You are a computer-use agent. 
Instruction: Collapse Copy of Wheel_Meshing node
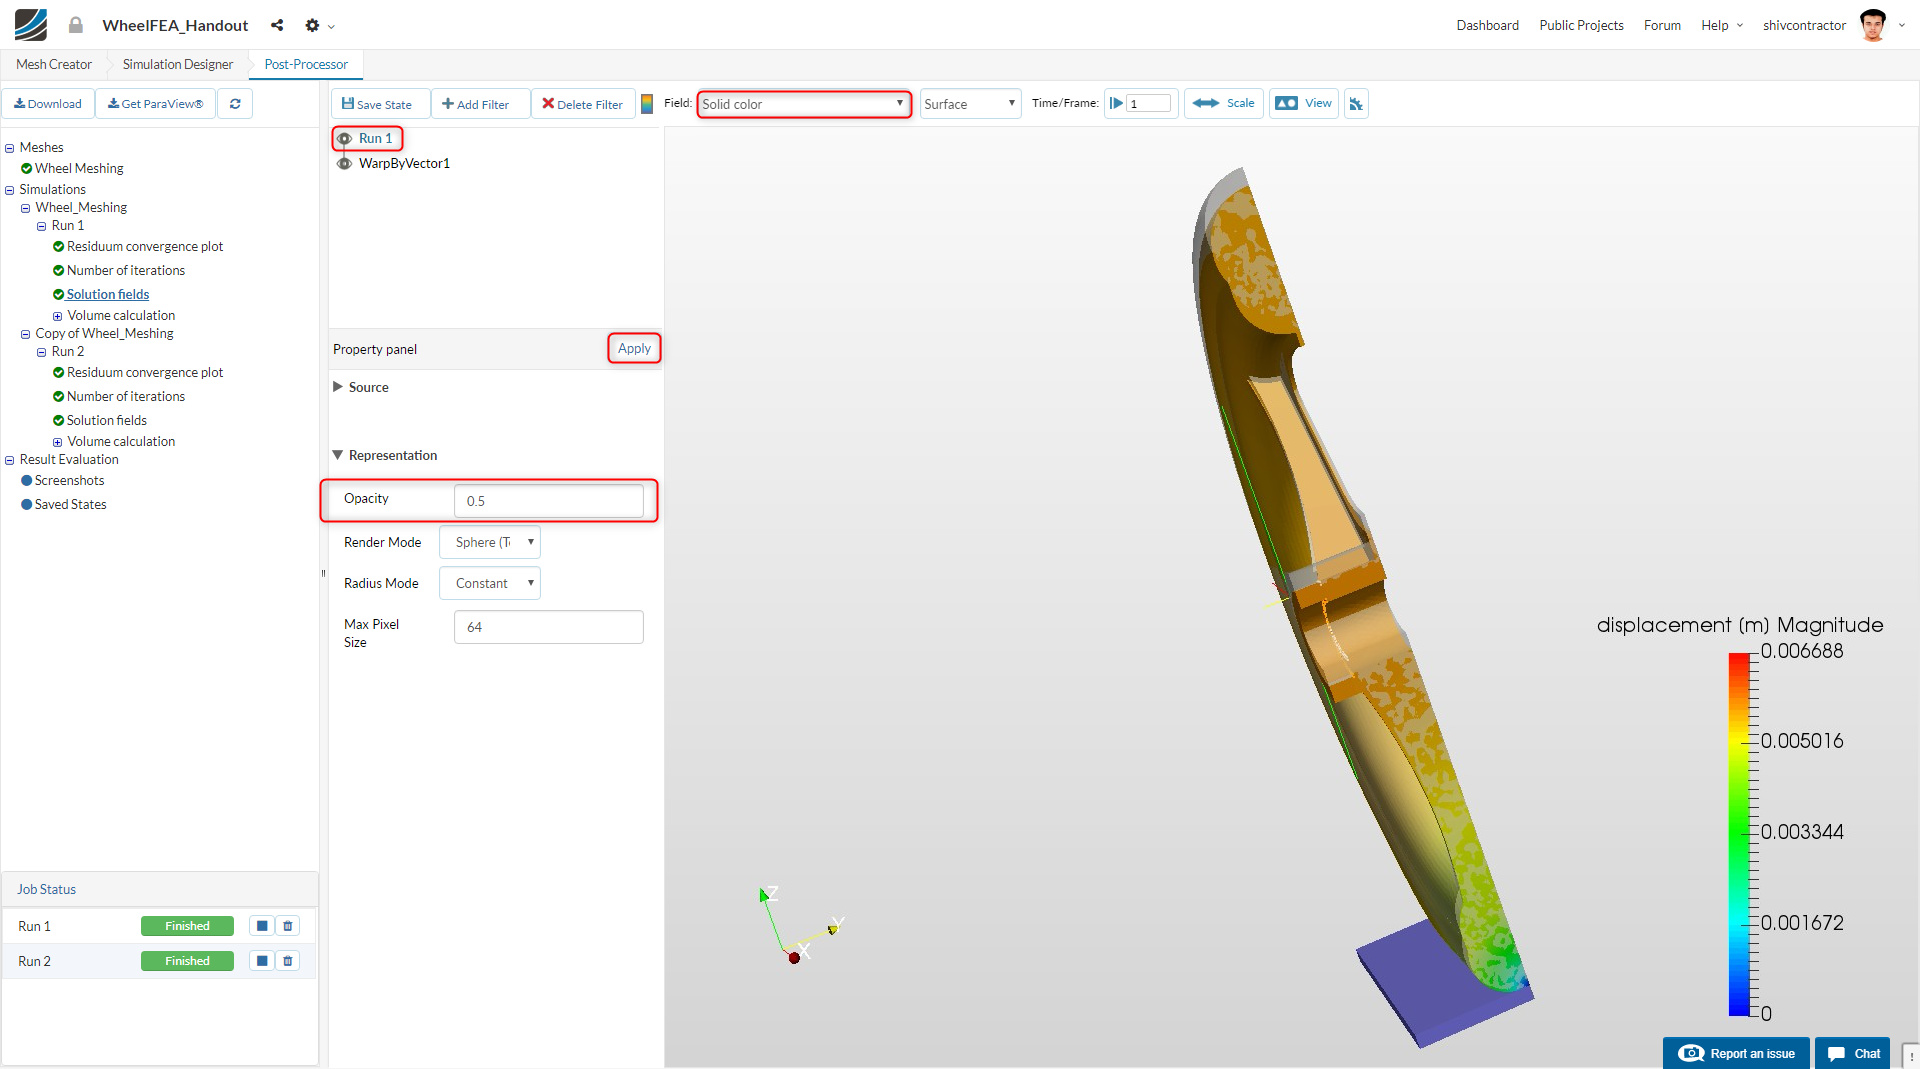click(x=26, y=334)
